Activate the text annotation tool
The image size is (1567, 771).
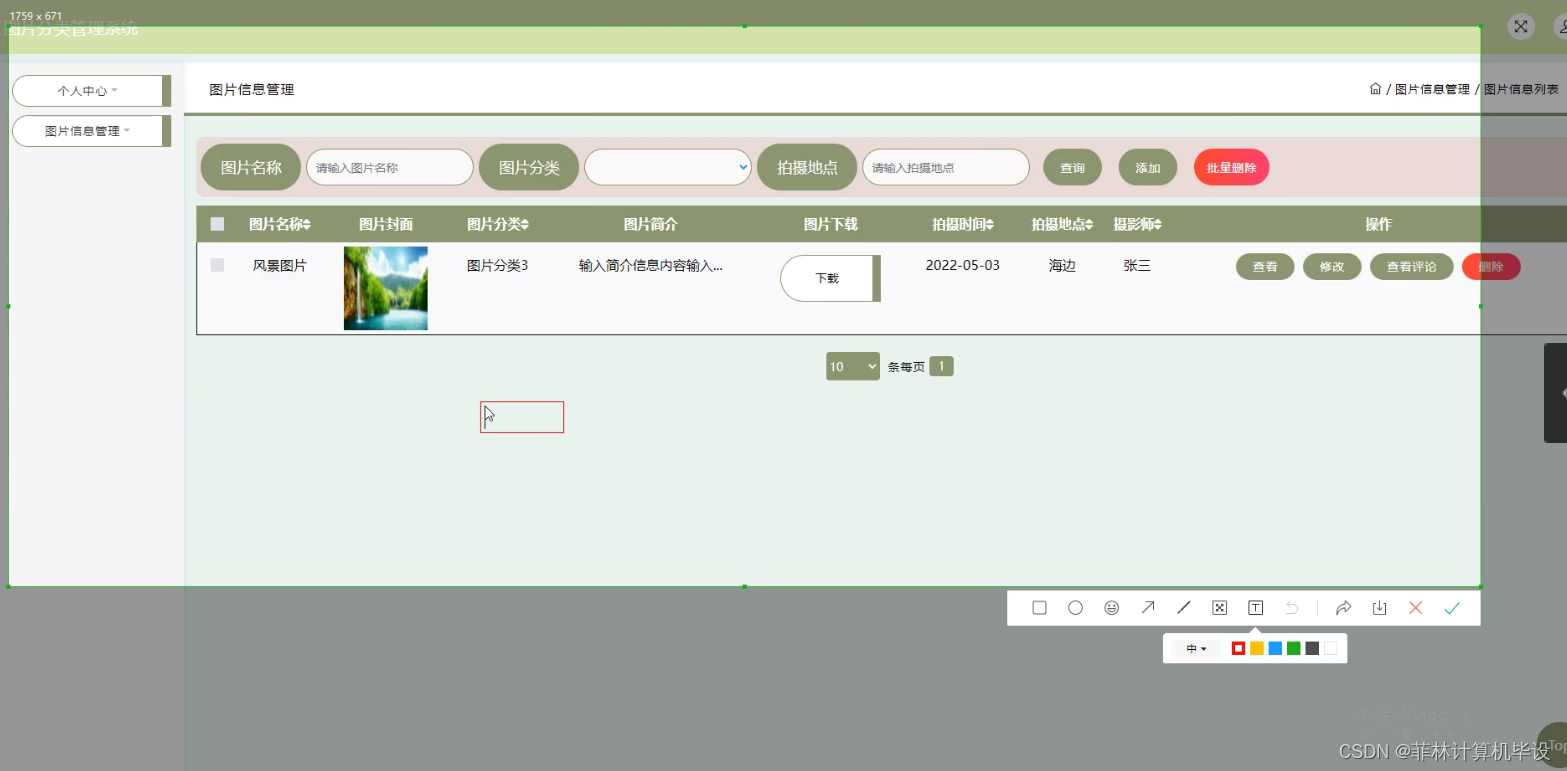point(1255,607)
